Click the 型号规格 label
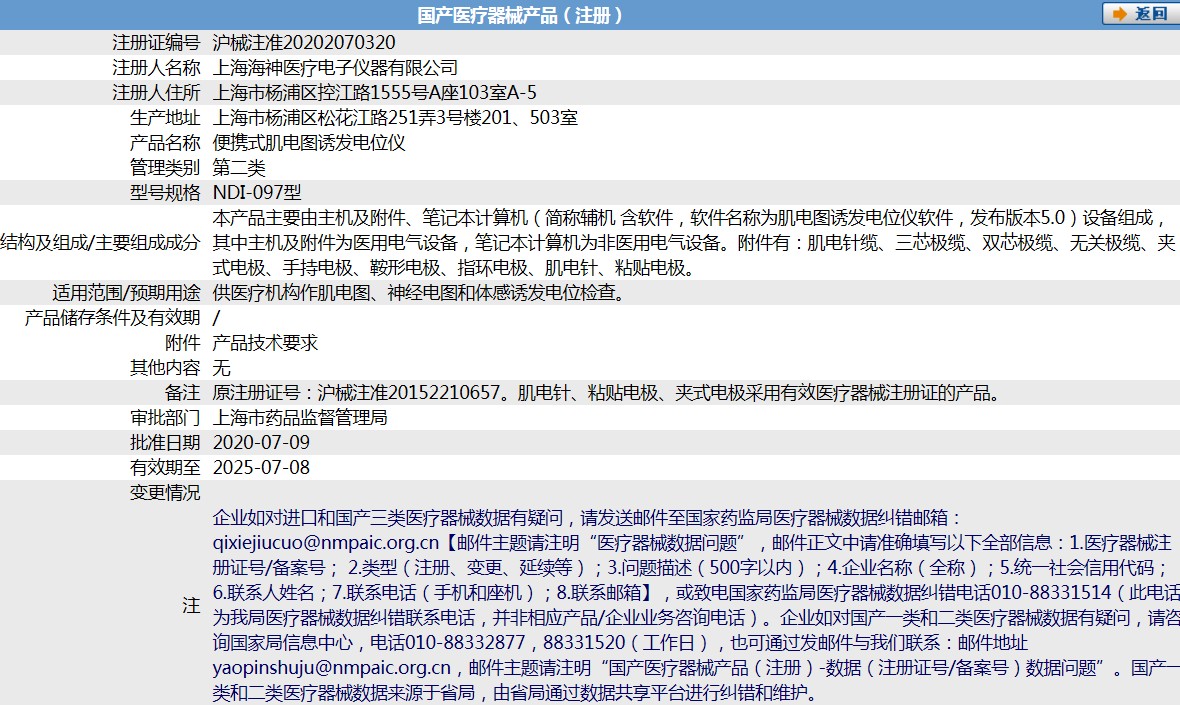Screen dimensions: 1180x705 pyautogui.click(x=166, y=192)
